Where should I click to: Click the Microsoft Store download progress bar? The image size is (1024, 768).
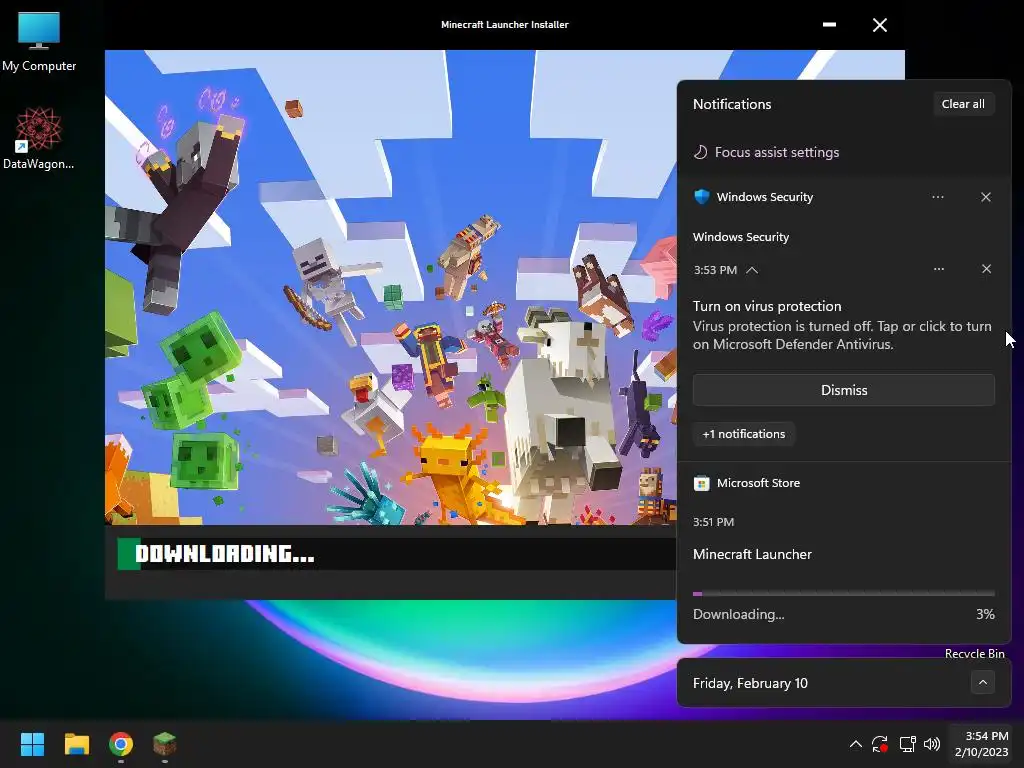coord(844,594)
